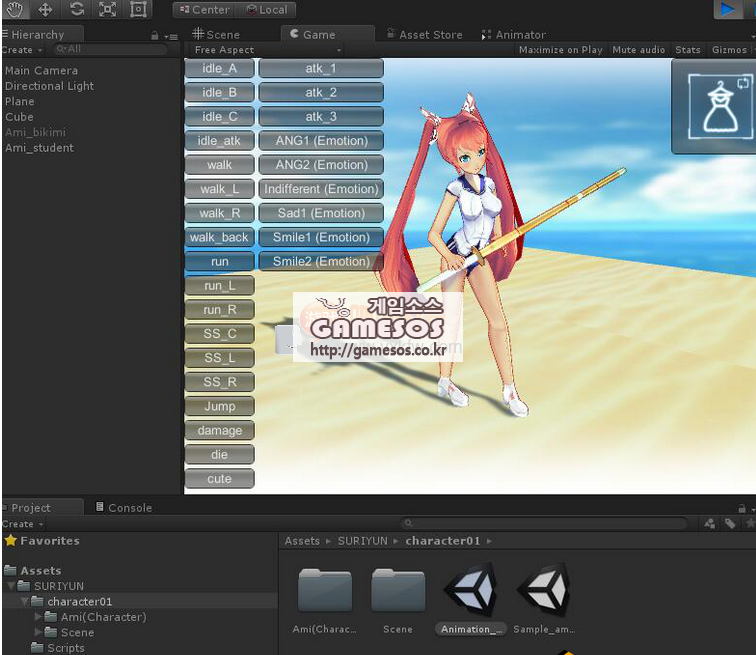Play the atk_3 animation
Viewport: 756px width, 655px height.
[321, 117]
